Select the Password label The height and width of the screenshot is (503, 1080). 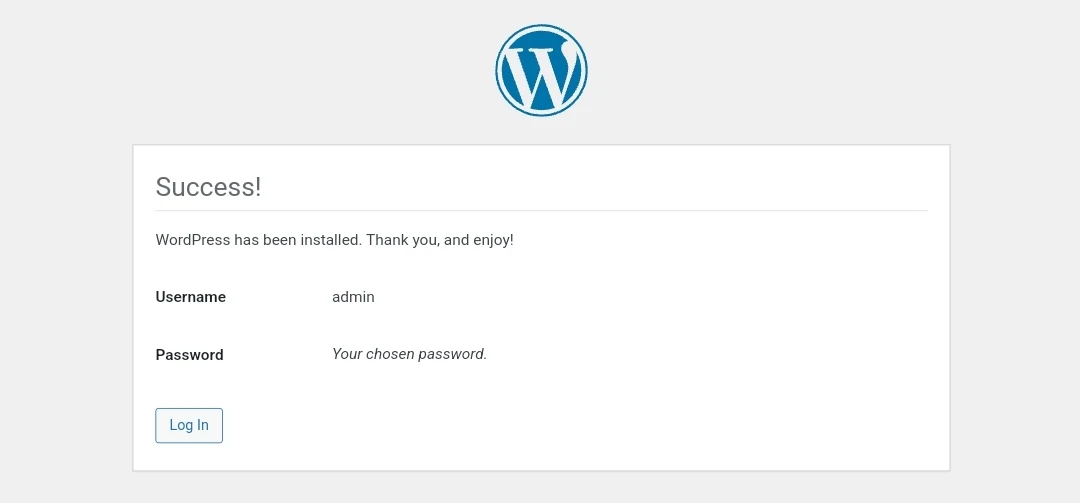click(x=189, y=355)
